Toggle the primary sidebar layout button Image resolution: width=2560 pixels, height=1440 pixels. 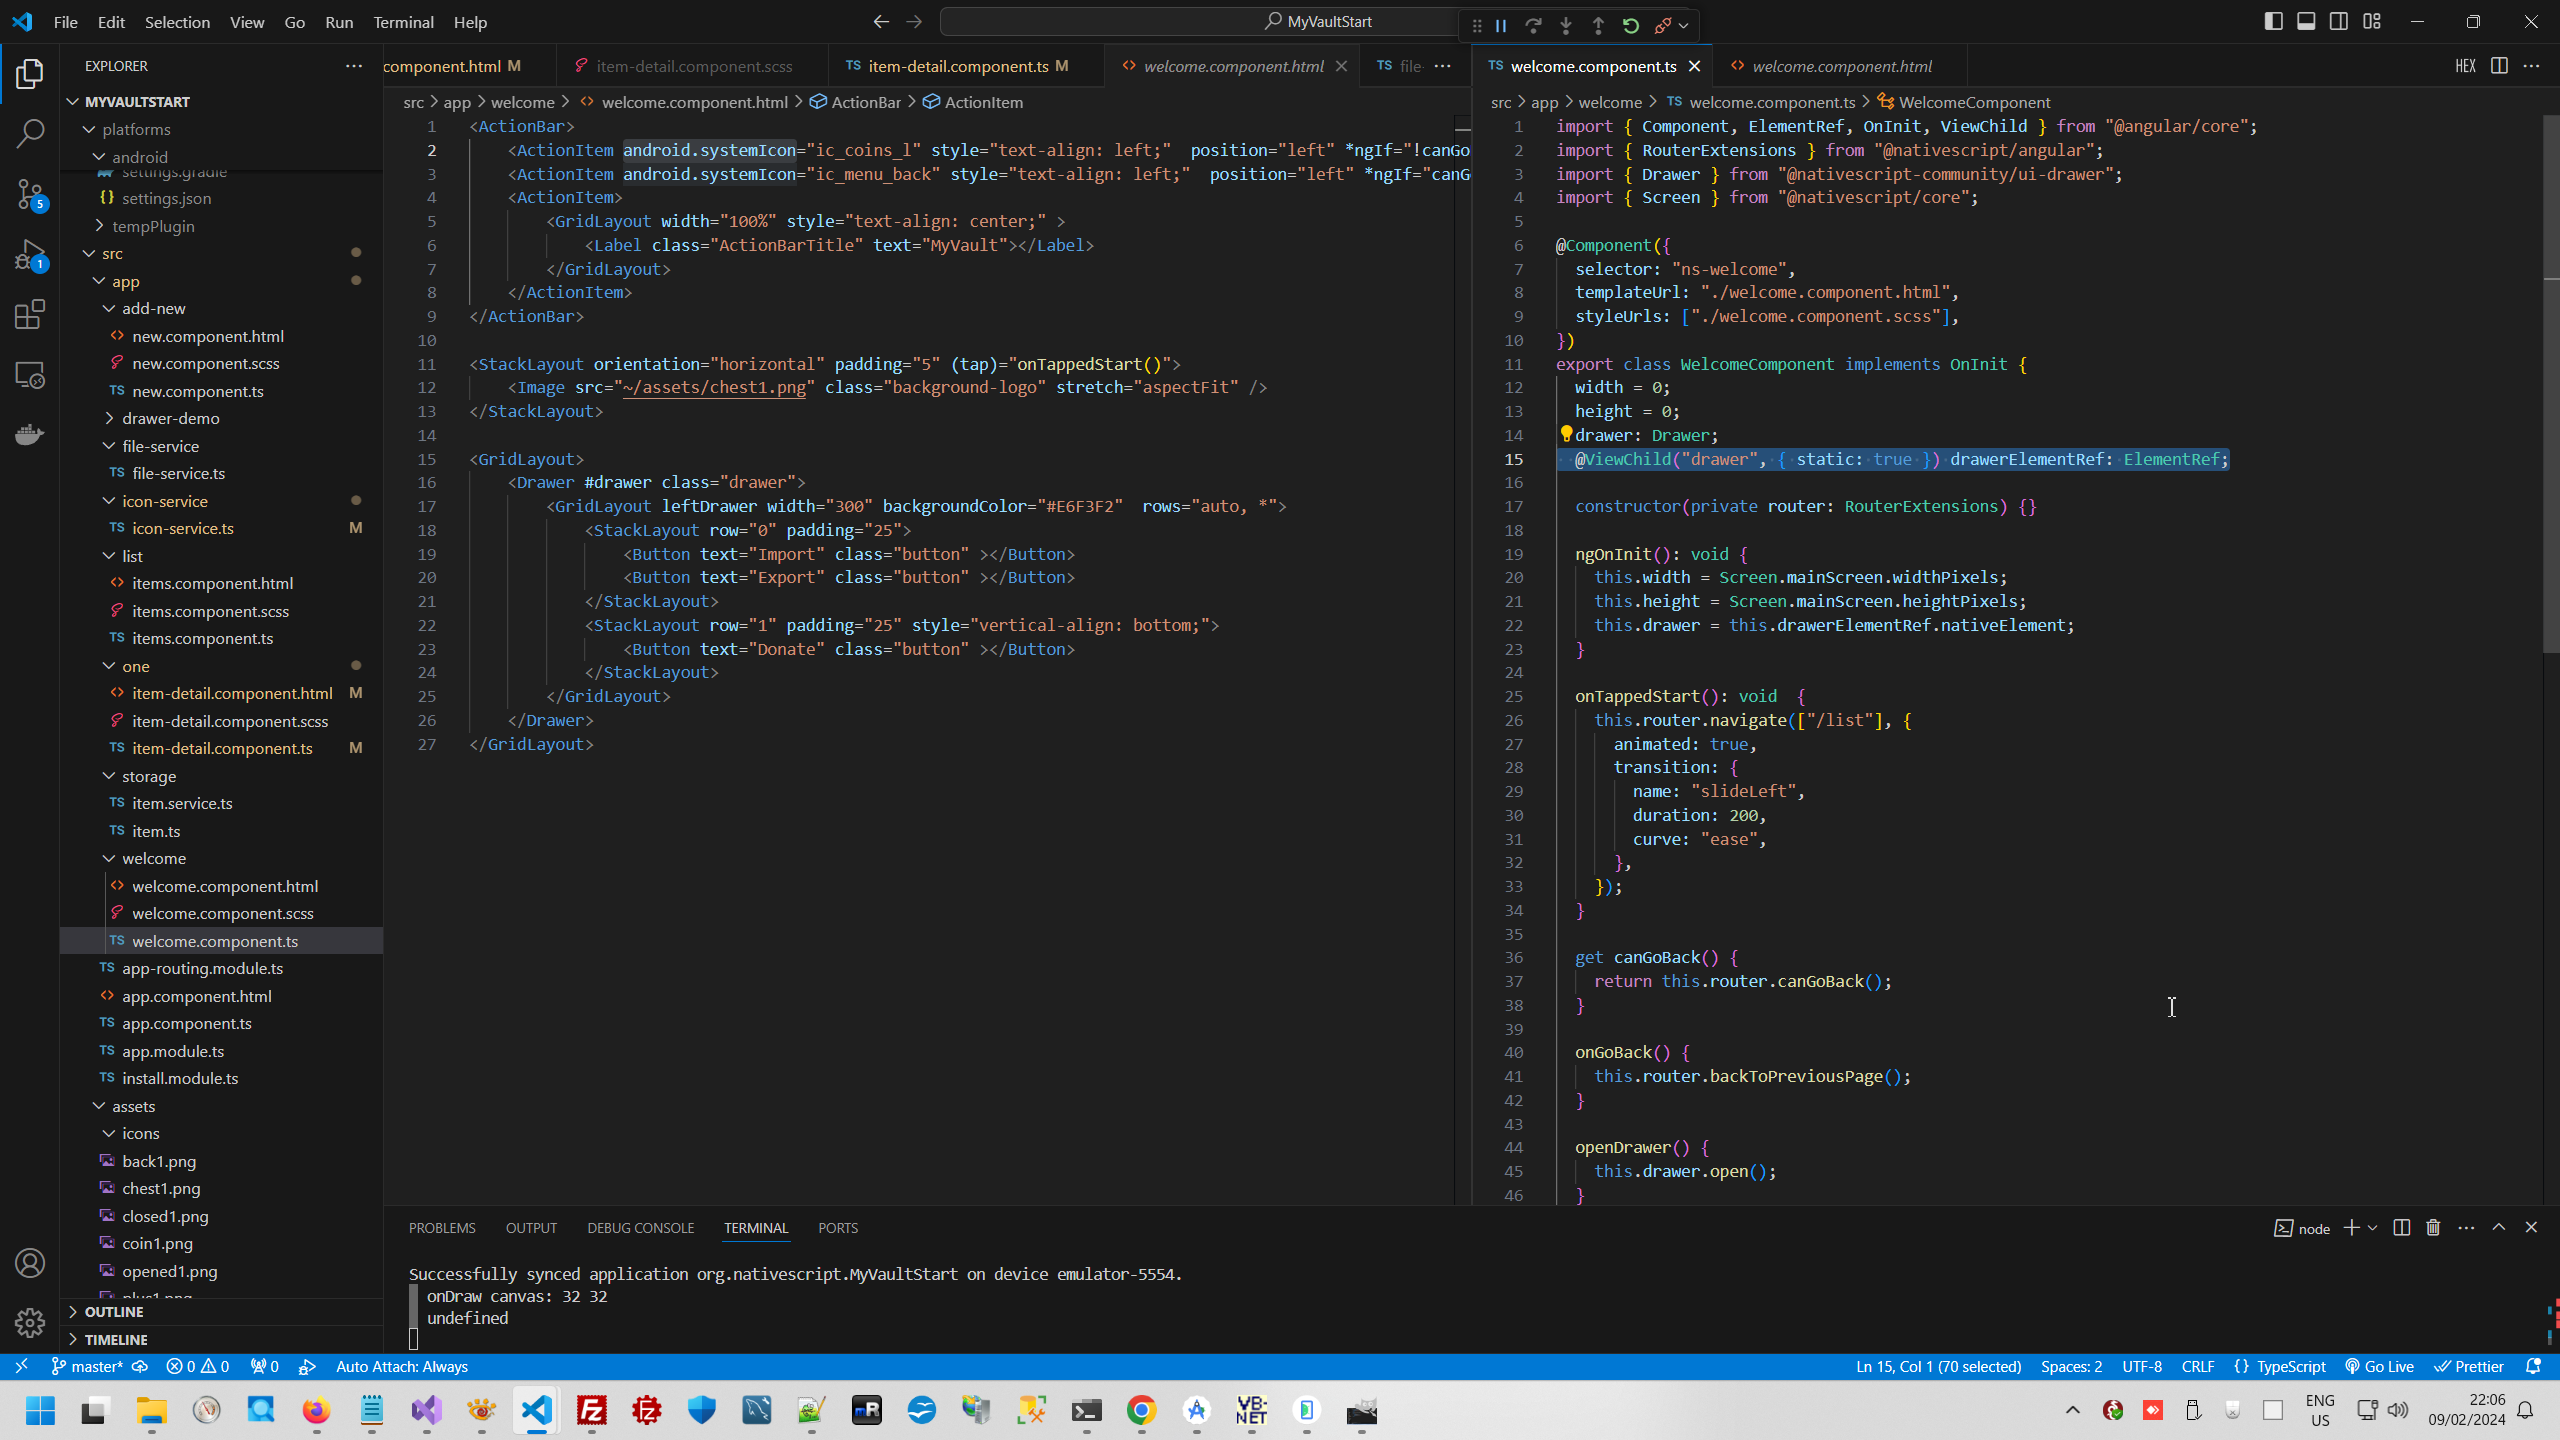click(x=2273, y=21)
